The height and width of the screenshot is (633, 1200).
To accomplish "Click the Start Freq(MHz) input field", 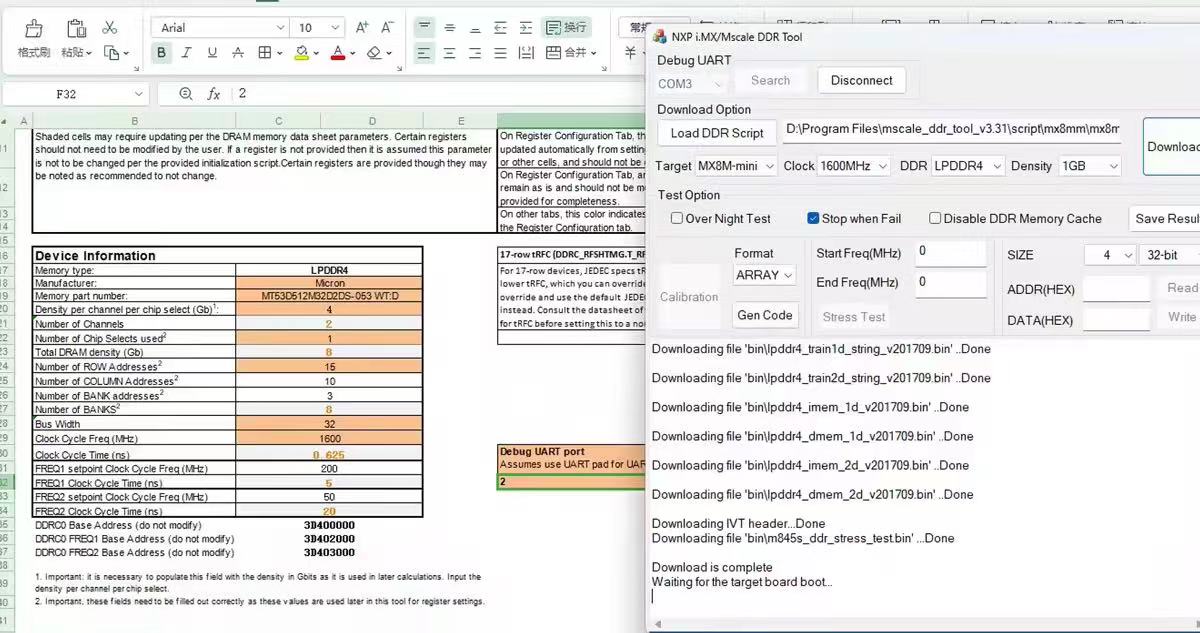I will (x=950, y=253).
